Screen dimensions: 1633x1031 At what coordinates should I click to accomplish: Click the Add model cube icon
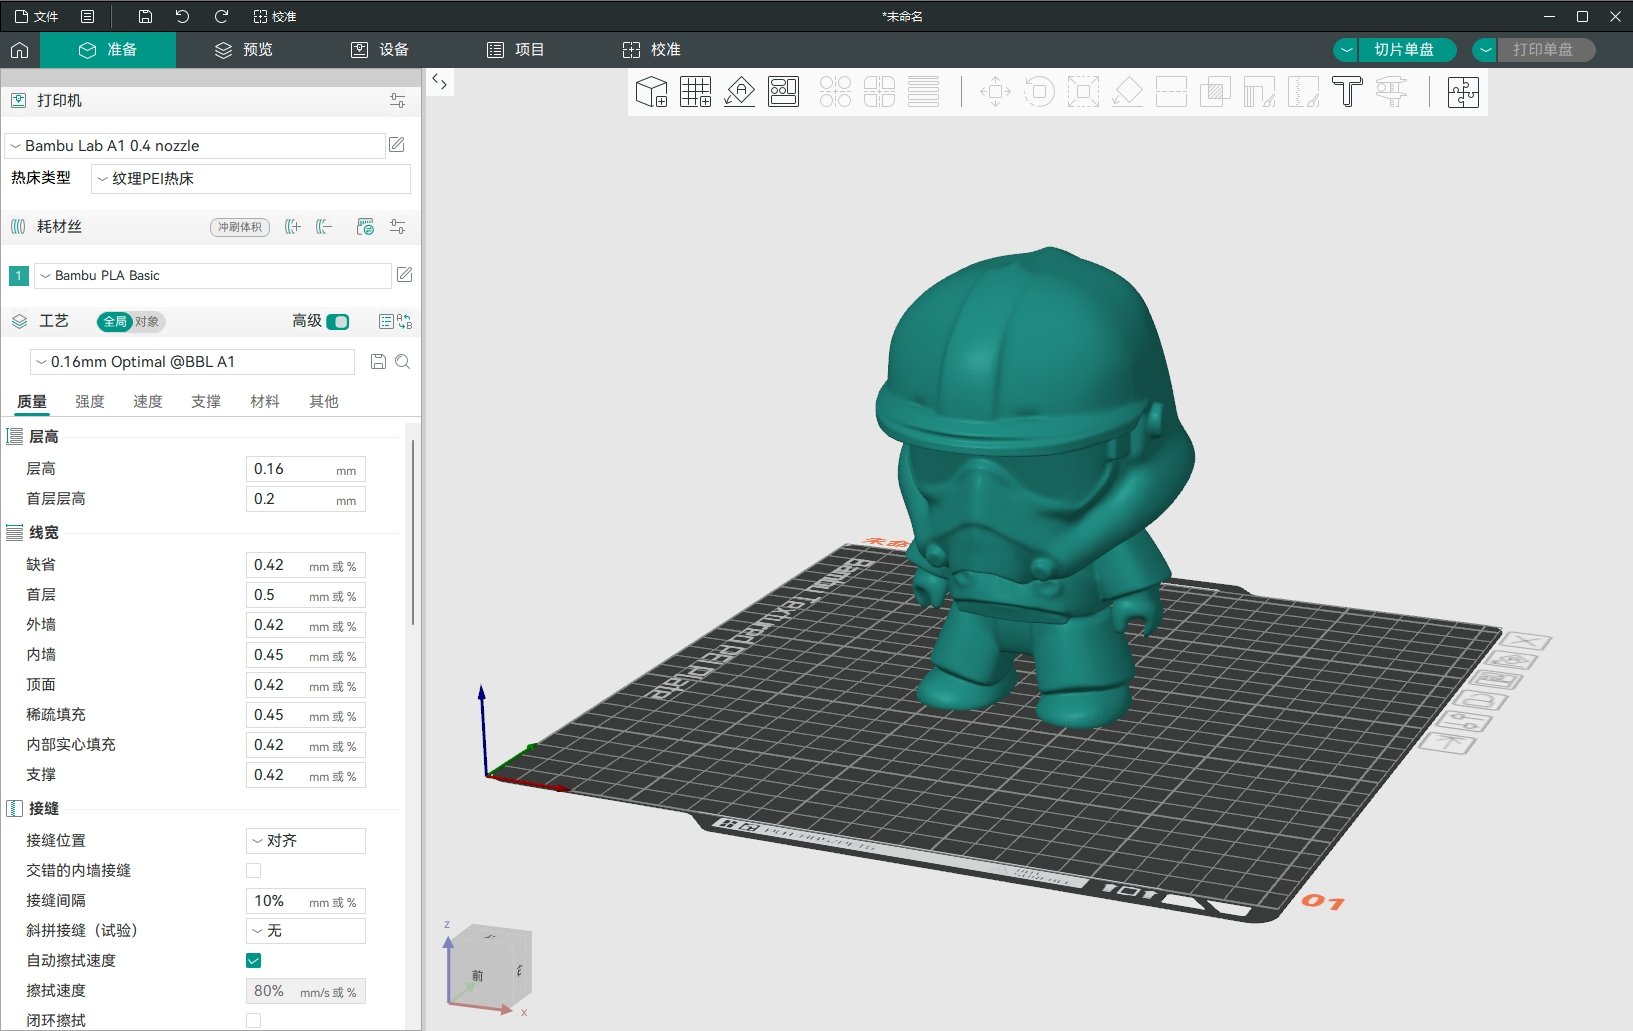pos(651,92)
